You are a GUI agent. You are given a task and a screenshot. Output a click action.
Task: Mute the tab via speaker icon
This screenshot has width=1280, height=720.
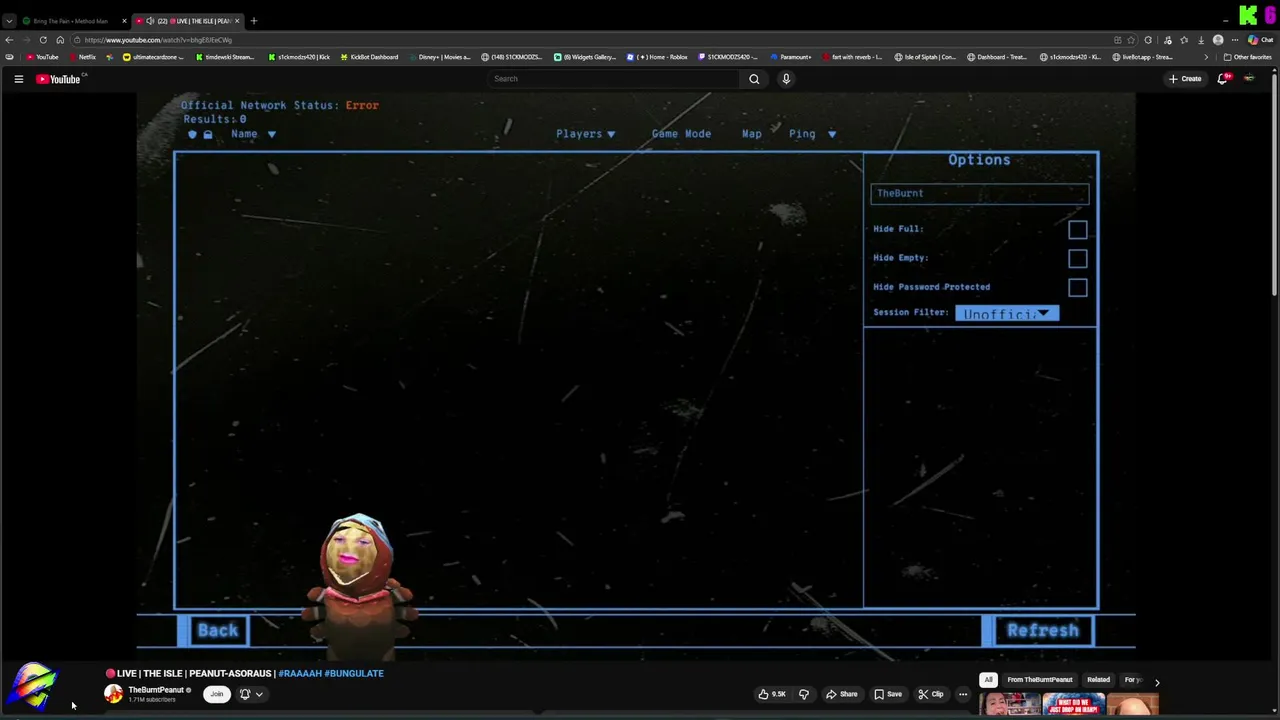tap(150, 21)
